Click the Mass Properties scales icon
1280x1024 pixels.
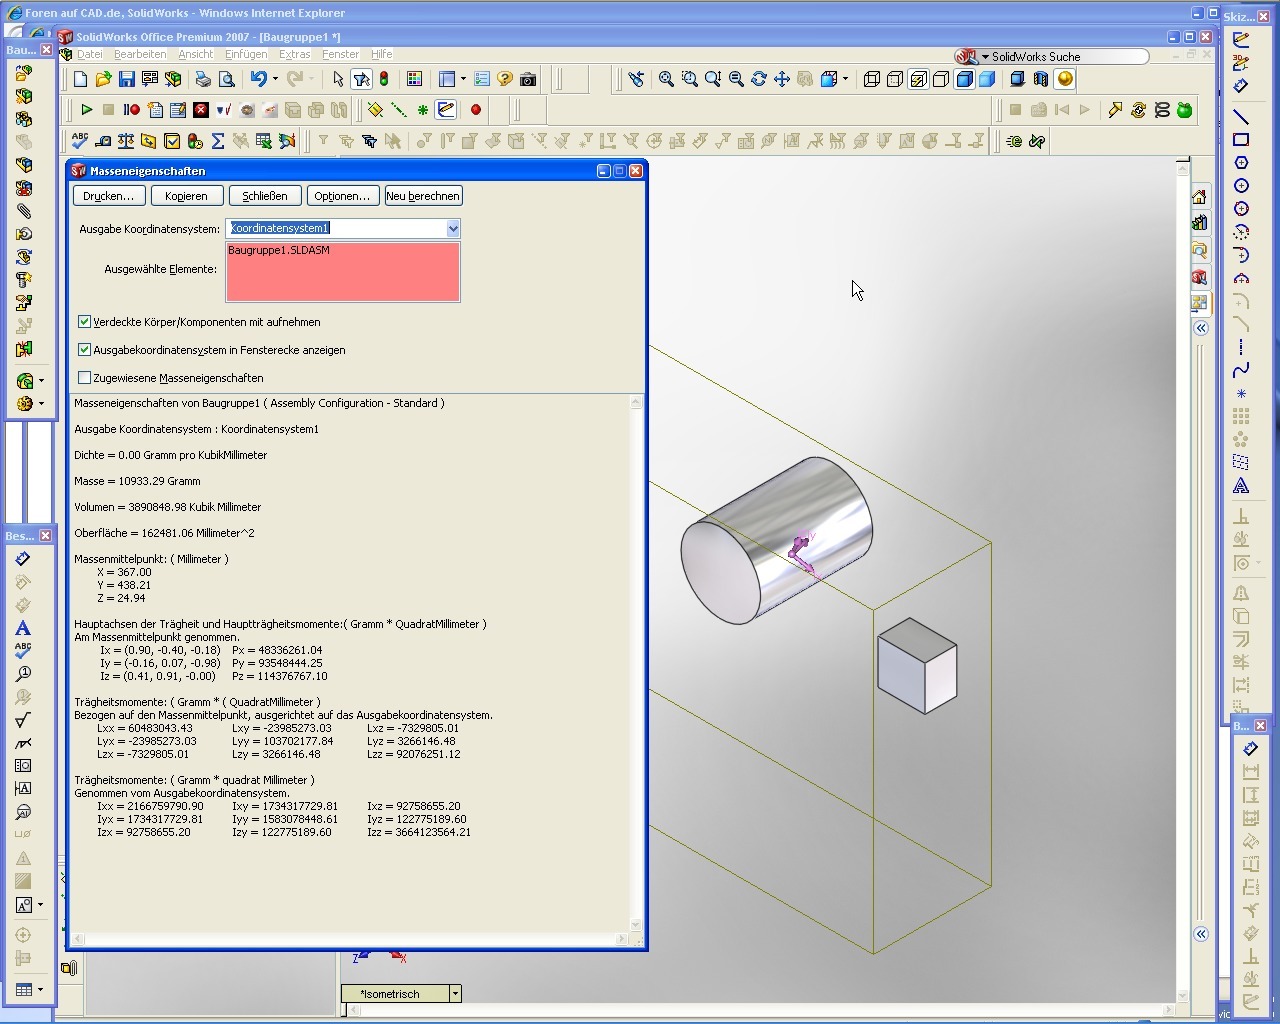tap(126, 141)
